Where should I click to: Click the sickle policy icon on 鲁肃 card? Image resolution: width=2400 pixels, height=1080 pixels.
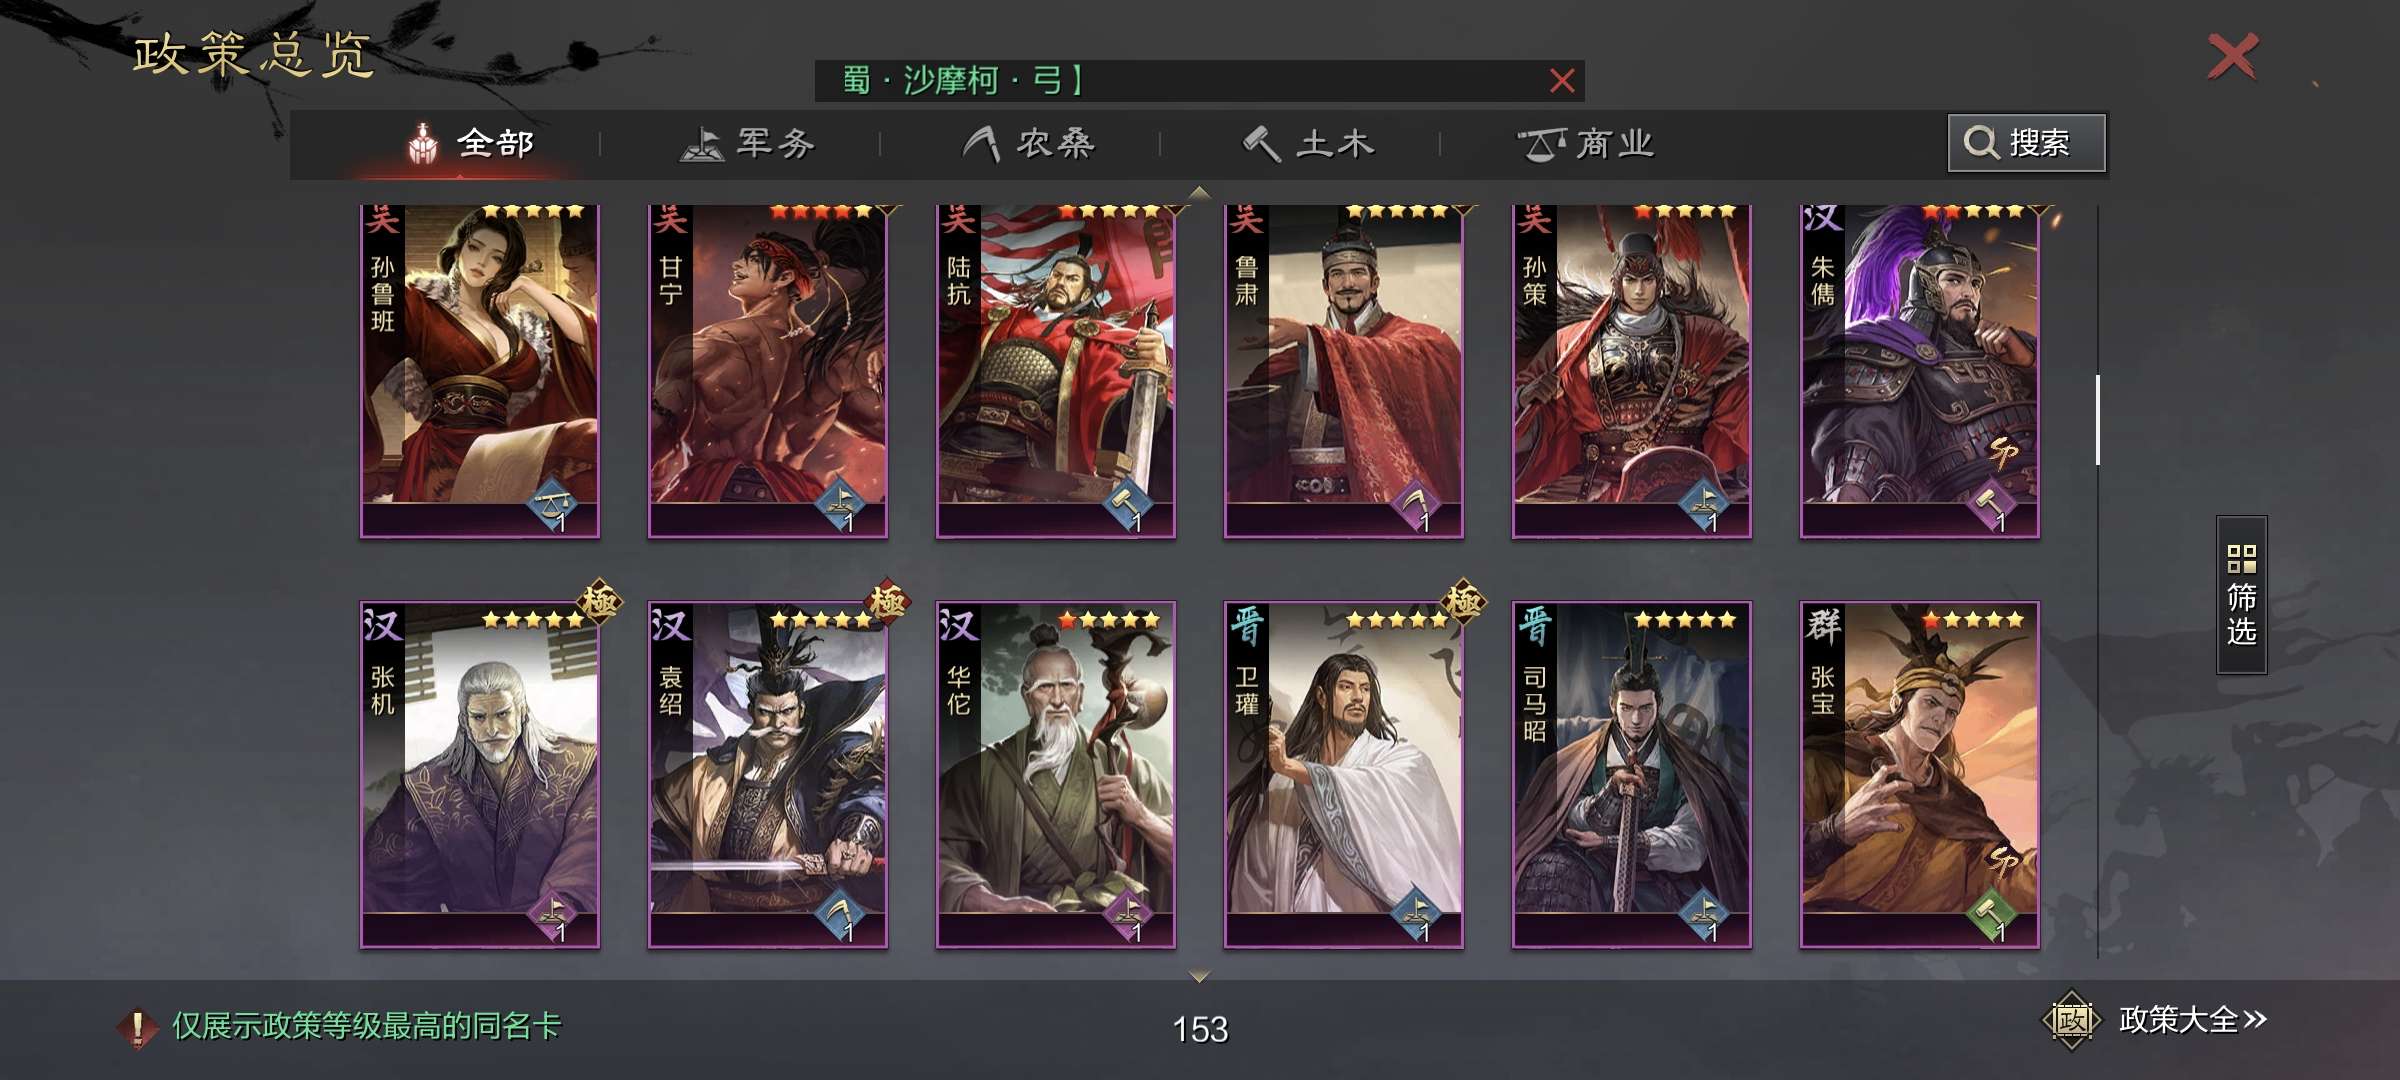[x=1415, y=504]
